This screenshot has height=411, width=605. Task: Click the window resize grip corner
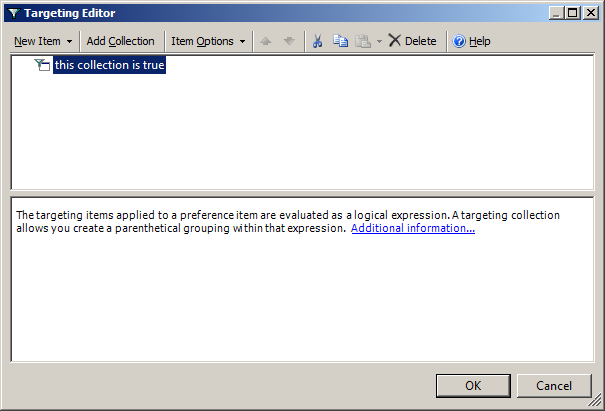[597, 403]
